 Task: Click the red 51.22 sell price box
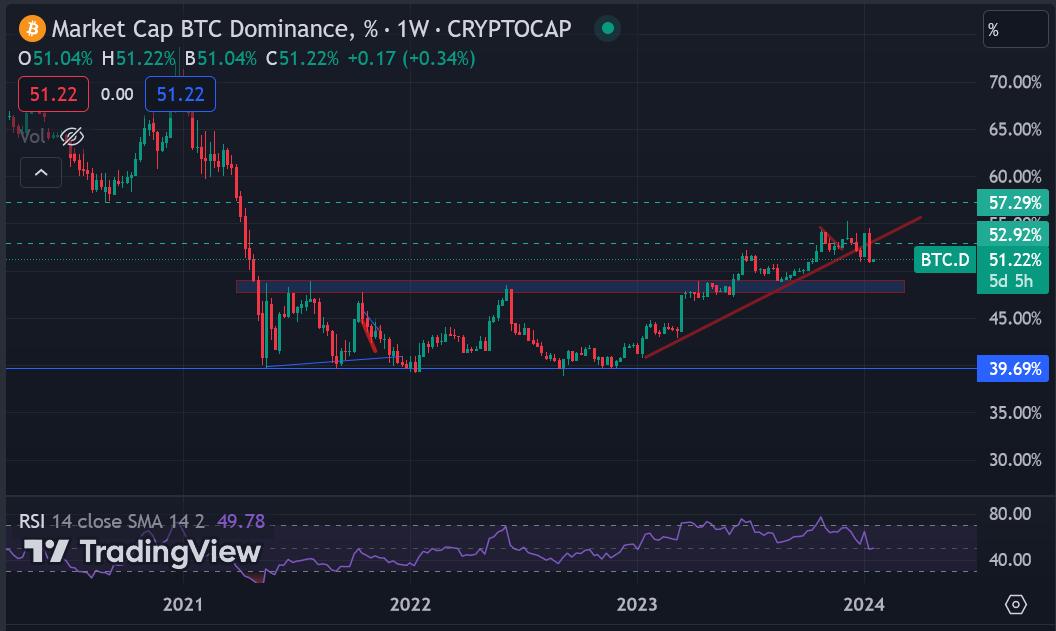tap(53, 94)
